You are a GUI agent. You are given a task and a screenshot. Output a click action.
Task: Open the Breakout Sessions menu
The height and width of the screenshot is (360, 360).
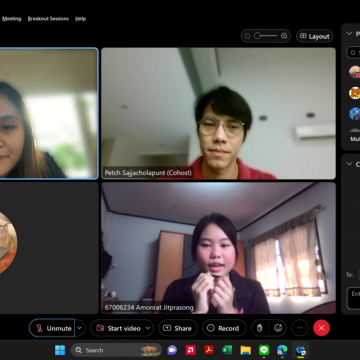(48, 19)
